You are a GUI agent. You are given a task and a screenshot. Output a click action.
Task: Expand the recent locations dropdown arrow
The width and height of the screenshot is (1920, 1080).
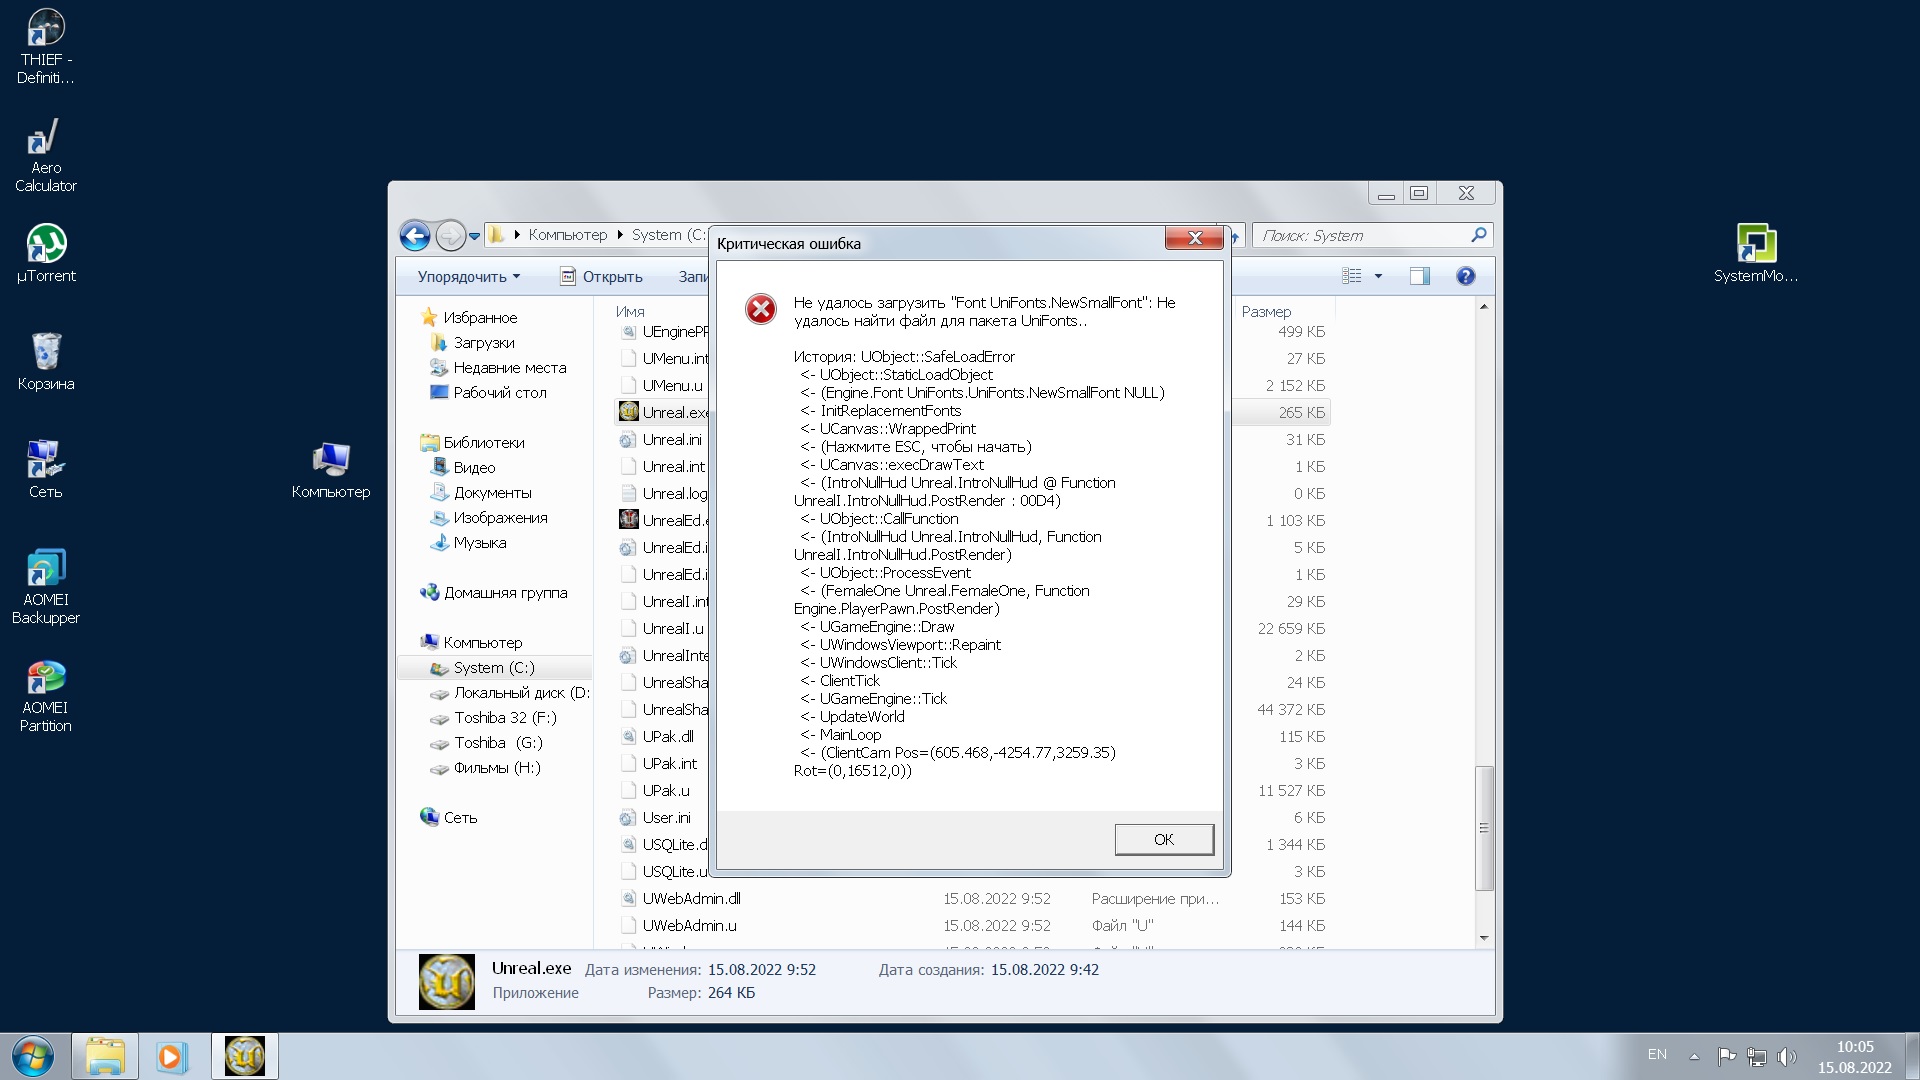pos(473,236)
